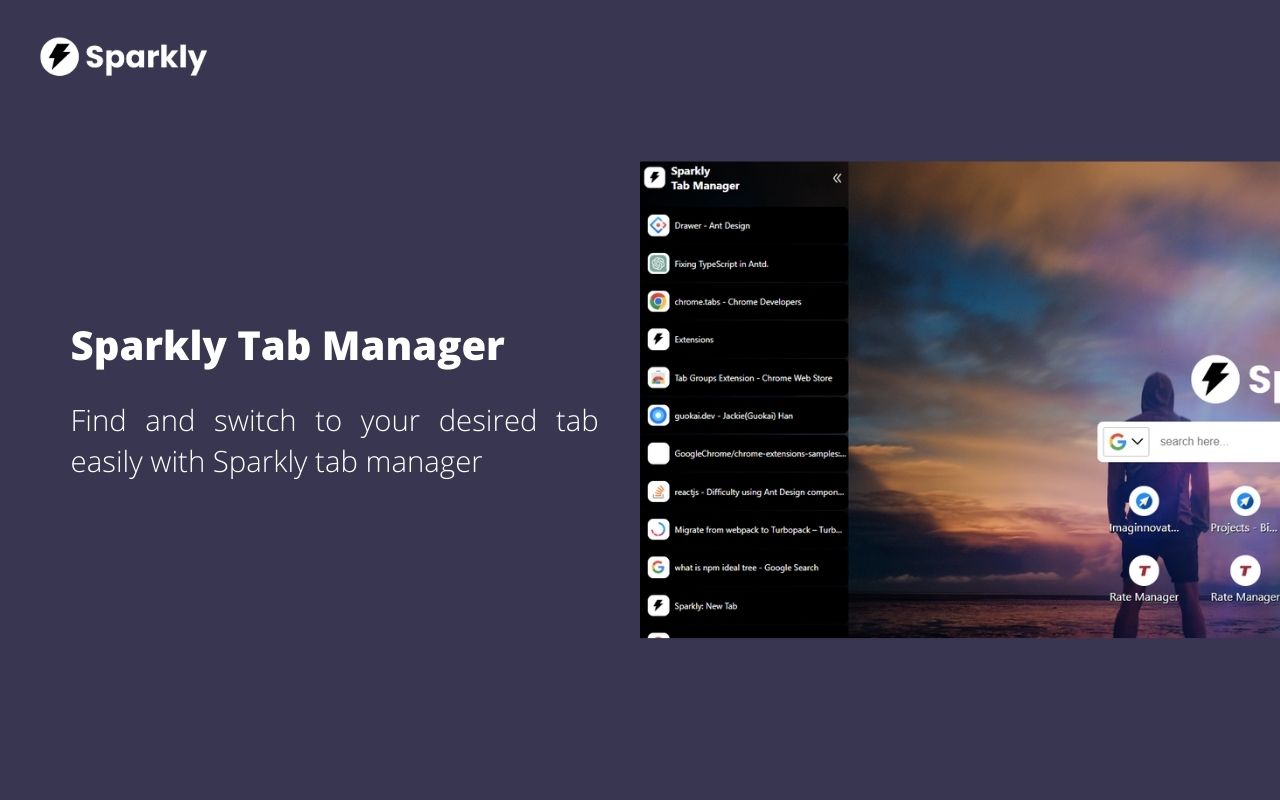Switch to the Drawer - Ant Design tab
The width and height of the screenshot is (1280, 800).
745,225
